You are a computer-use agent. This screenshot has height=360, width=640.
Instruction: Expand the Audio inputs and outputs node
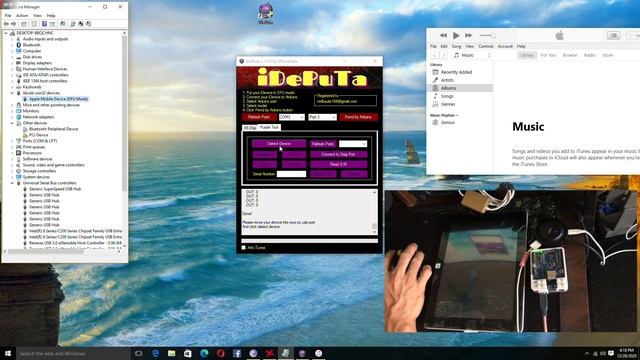click(x=12, y=39)
